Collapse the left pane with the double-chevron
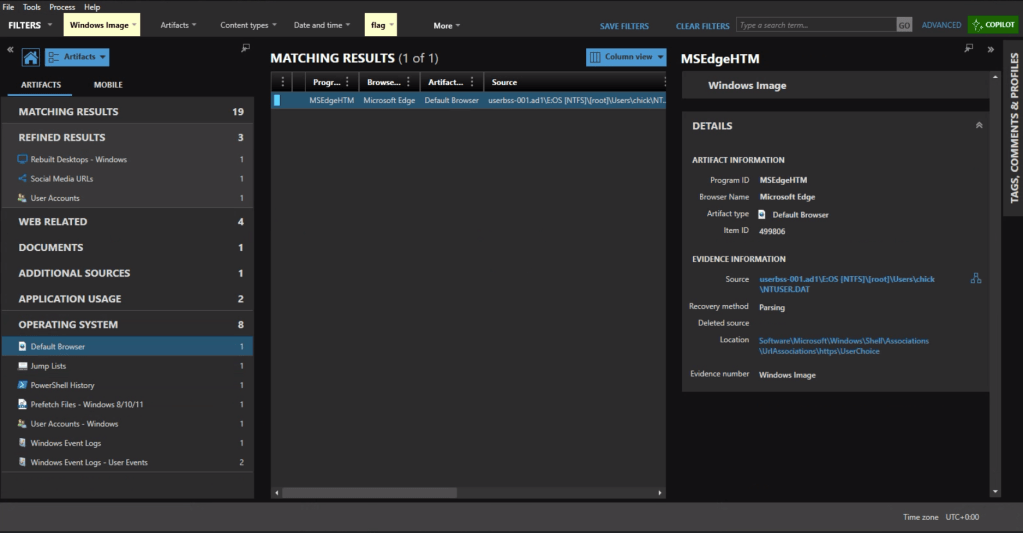1023x533 pixels. (x=10, y=49)
